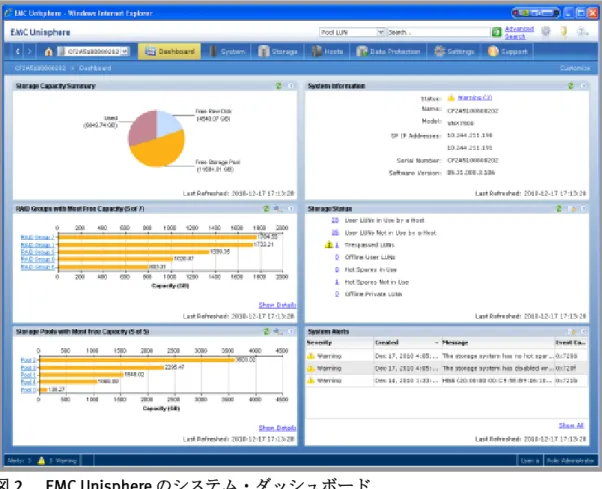Open Show Details in the Storage Pools panel
This screenshot has width=602, height=489.
[277, 428]
